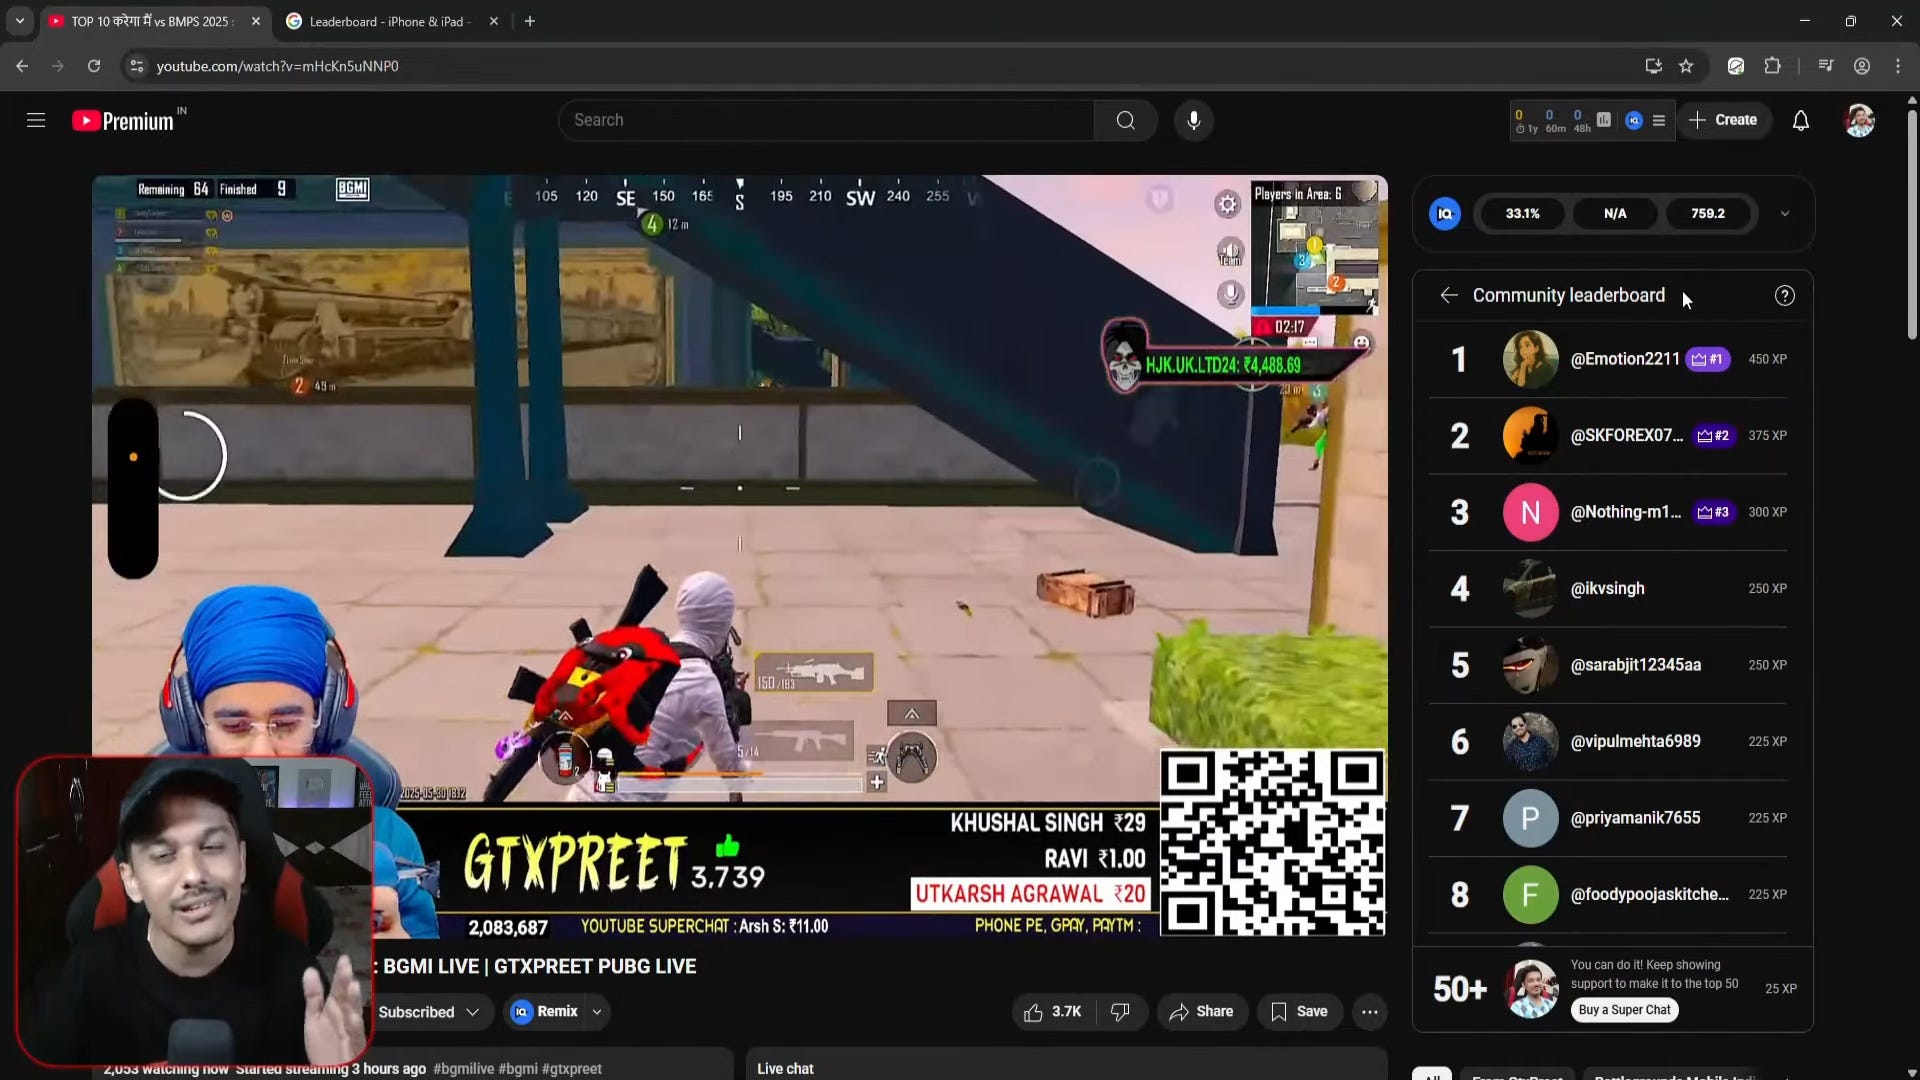Close the YouTube video tab

click(x=256, y=21)
